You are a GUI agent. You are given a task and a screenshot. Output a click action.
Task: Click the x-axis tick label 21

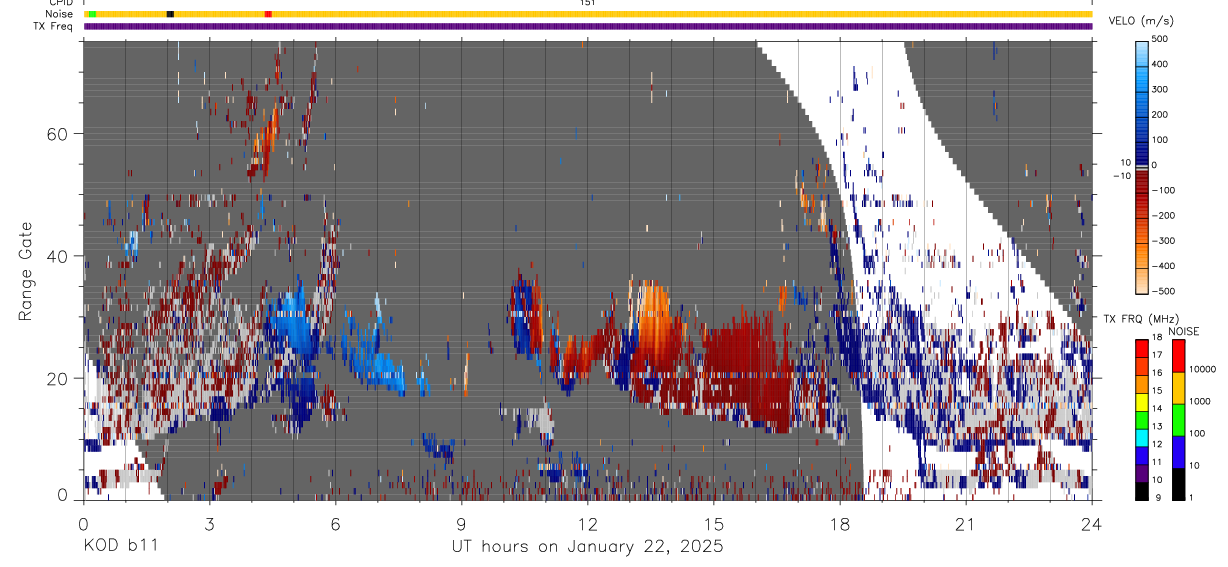coord(965,524)
